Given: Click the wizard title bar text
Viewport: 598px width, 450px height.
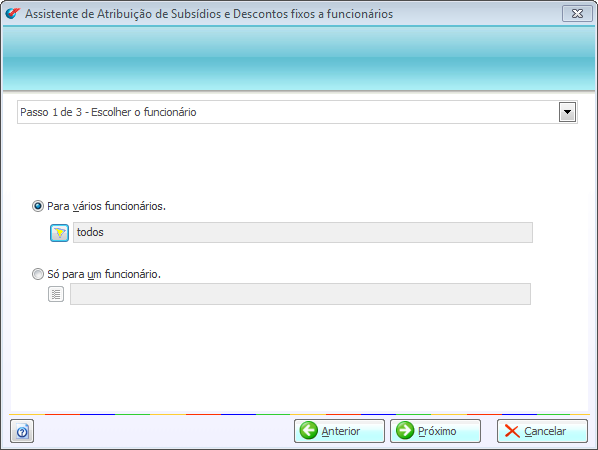Looking at the screenshot, I should coord(209,14).
